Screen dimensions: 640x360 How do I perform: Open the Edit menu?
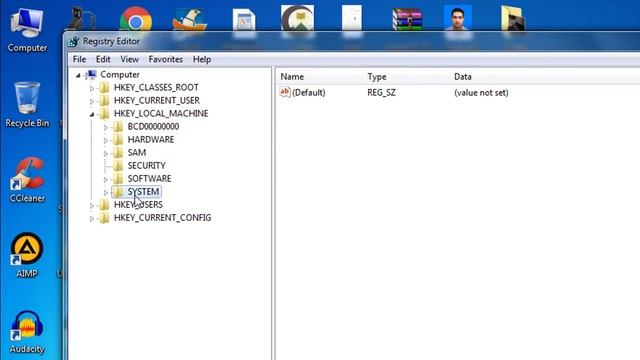[103, 59]
